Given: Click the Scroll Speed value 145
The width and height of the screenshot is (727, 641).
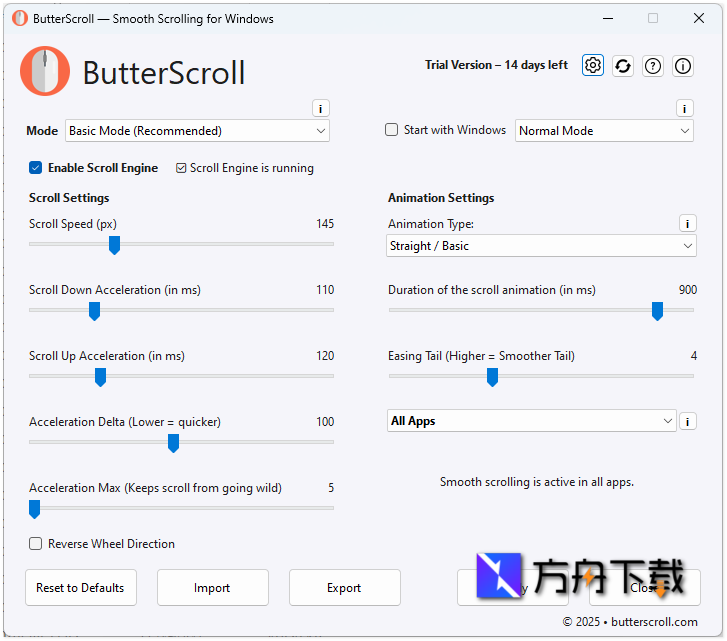Looking at the screenshot, I should [325, 224].
